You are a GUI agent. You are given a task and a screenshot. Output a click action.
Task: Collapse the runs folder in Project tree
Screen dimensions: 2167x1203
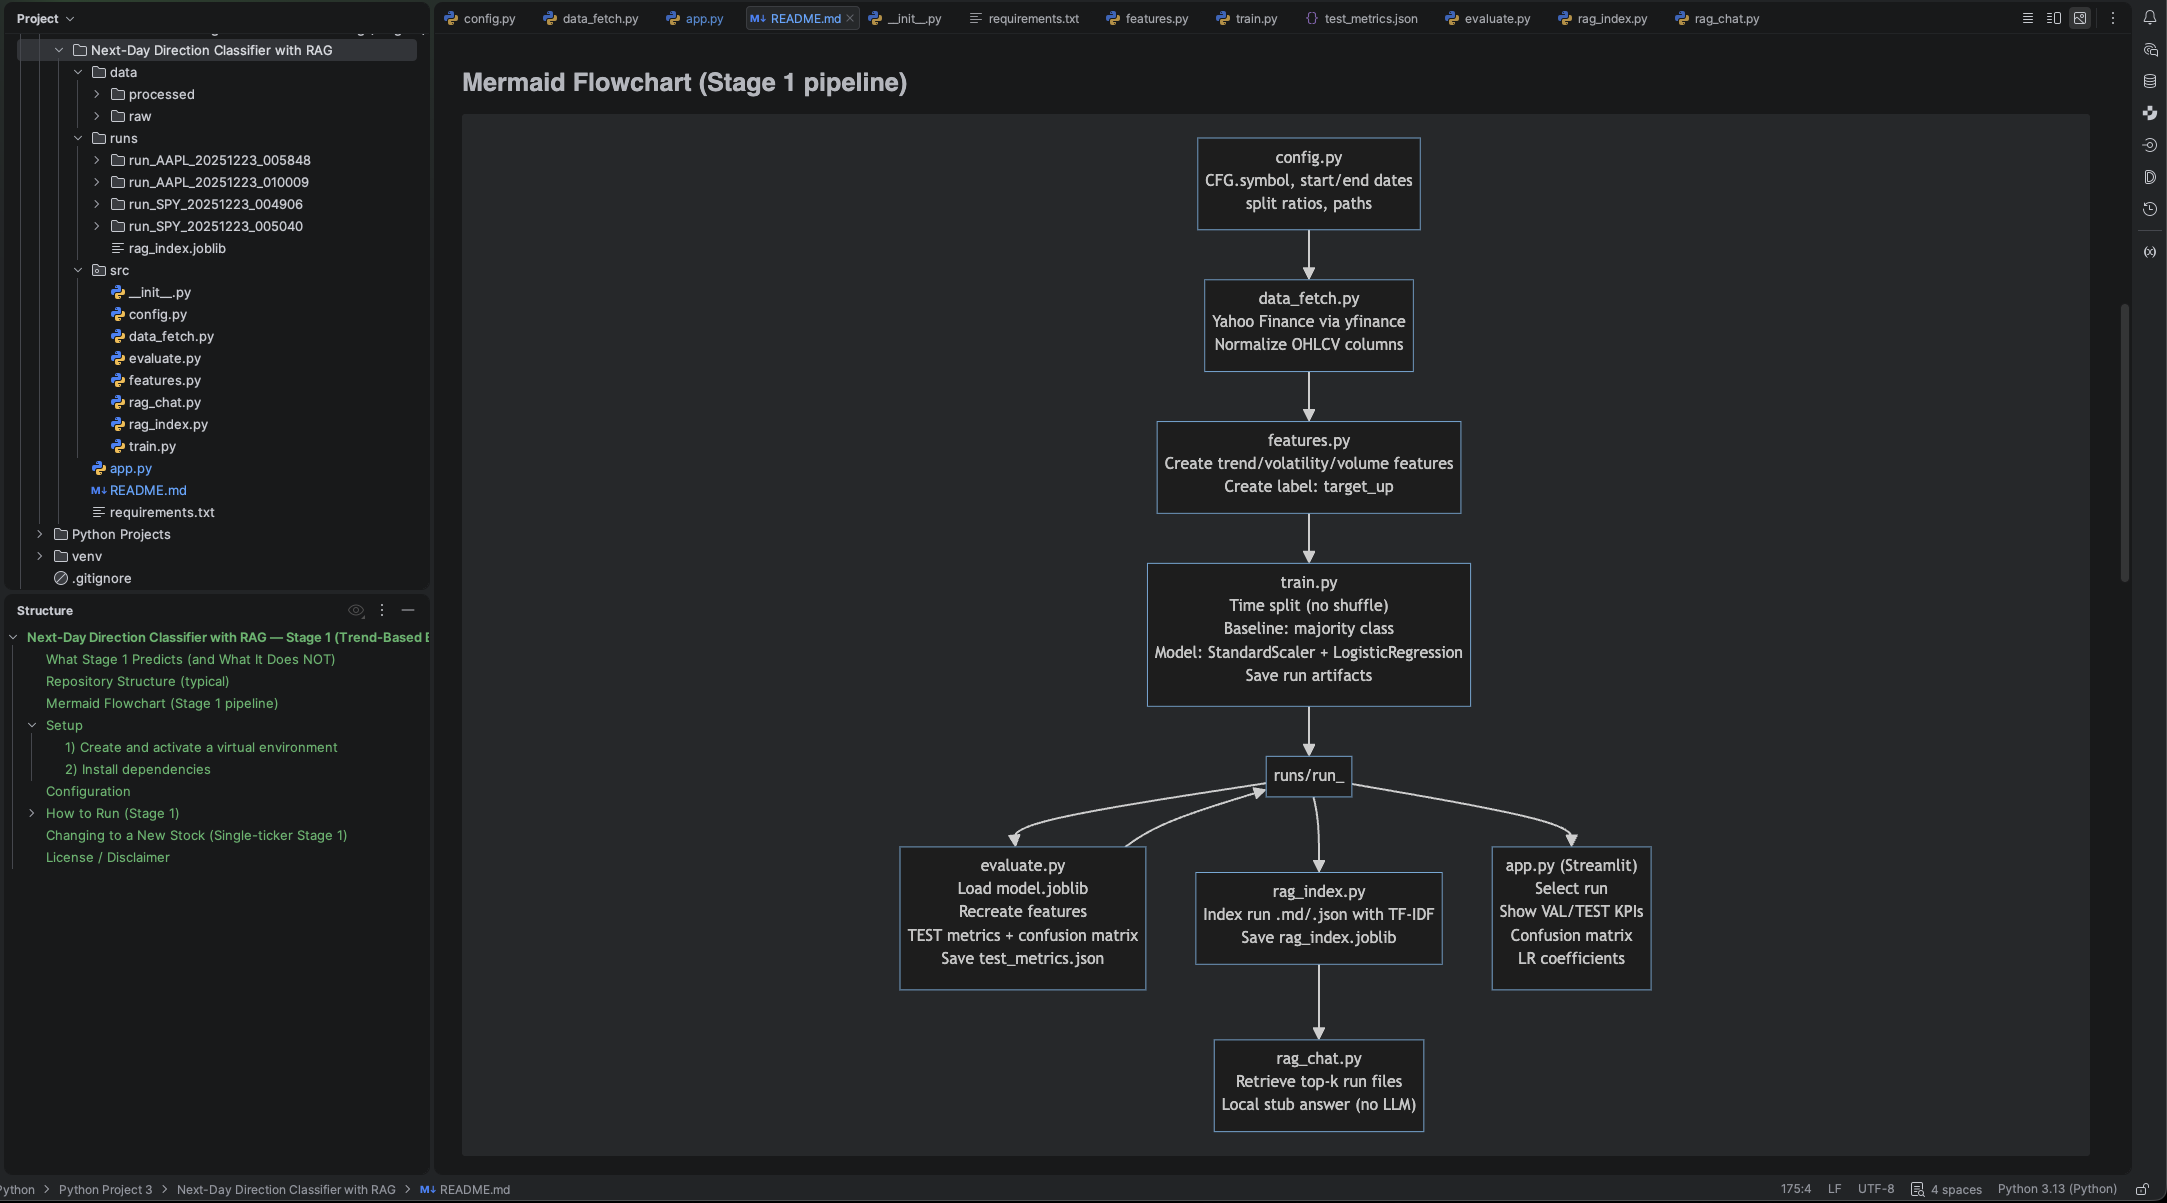(x=79, y=138)
